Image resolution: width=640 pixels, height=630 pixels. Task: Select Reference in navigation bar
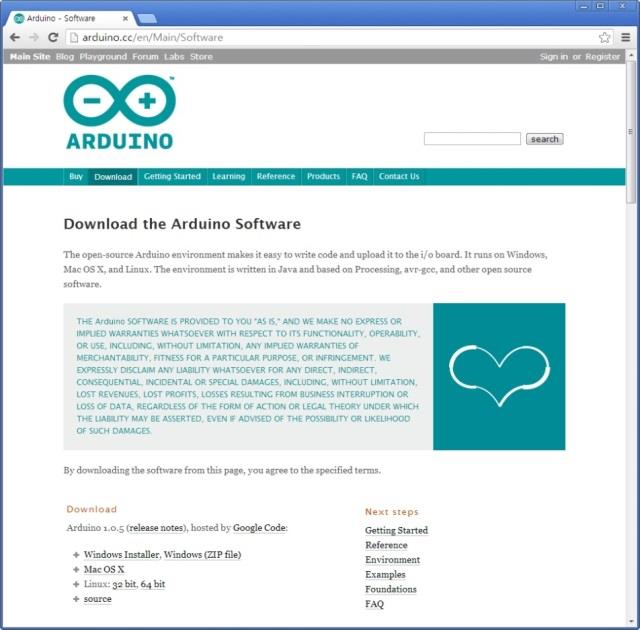coord(276,176)
